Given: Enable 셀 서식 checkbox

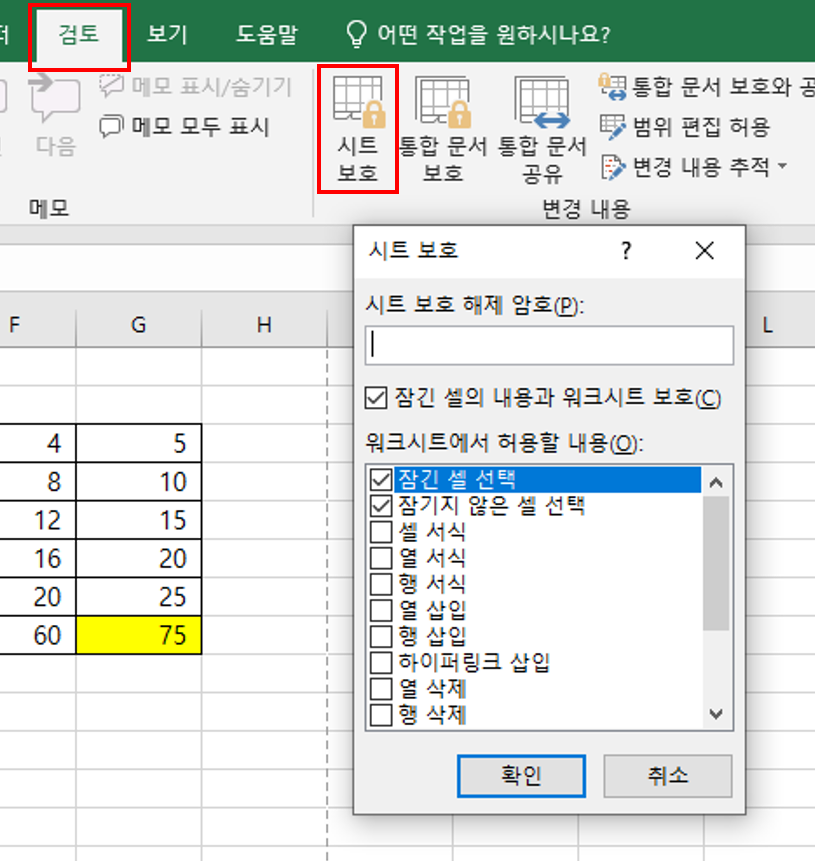Looking at the screenshot, I should pyautogui.click(x=381, y=532).
